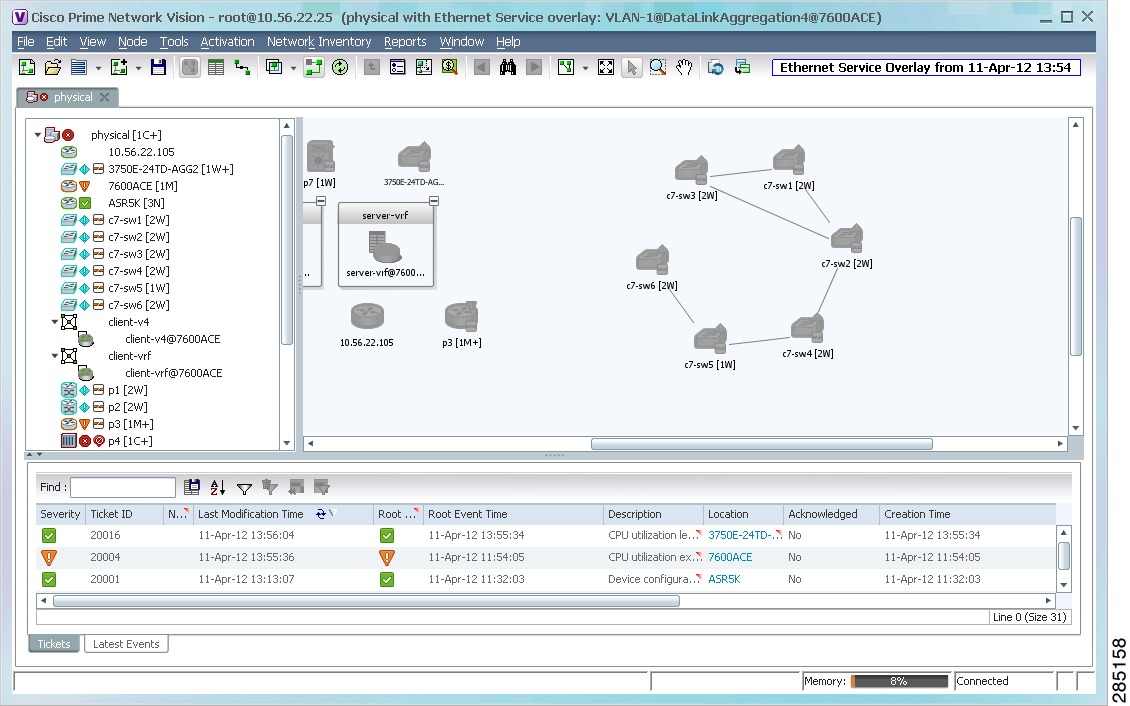The image size is (1130, 706).
Task: Select ticket 20004 row in the table
Action: 546,557
